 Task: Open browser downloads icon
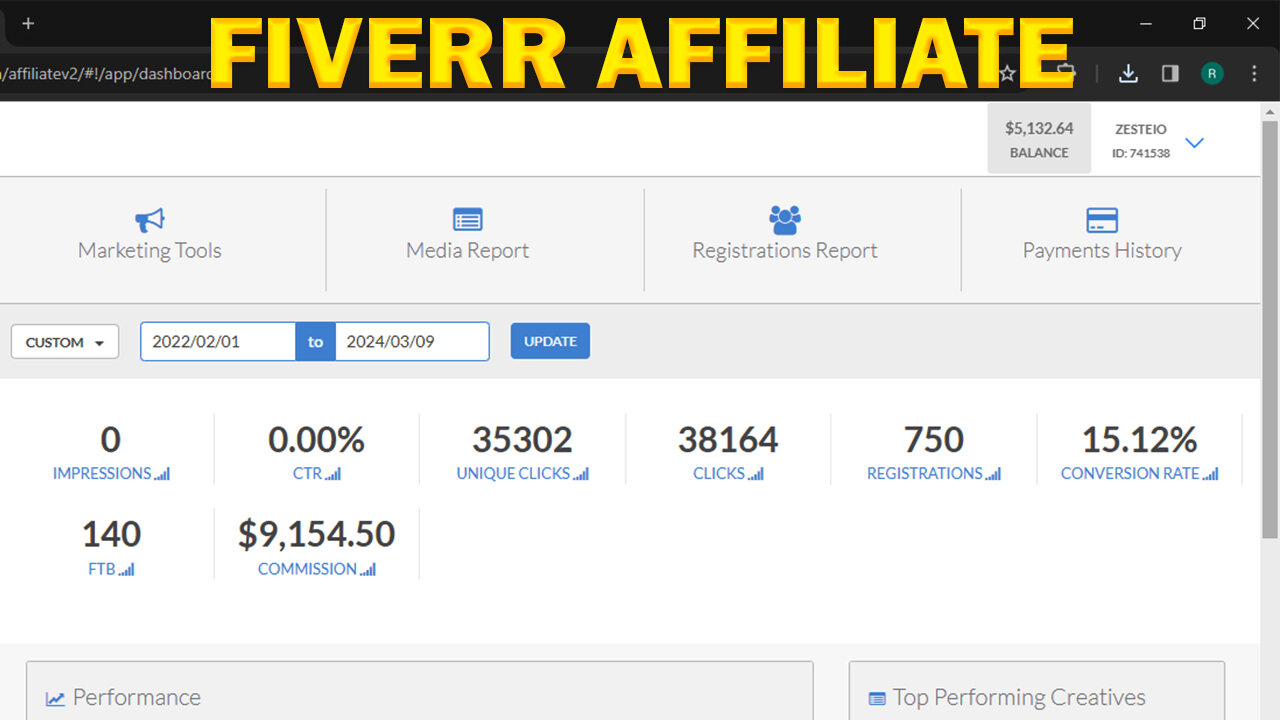coord(1128,73)
